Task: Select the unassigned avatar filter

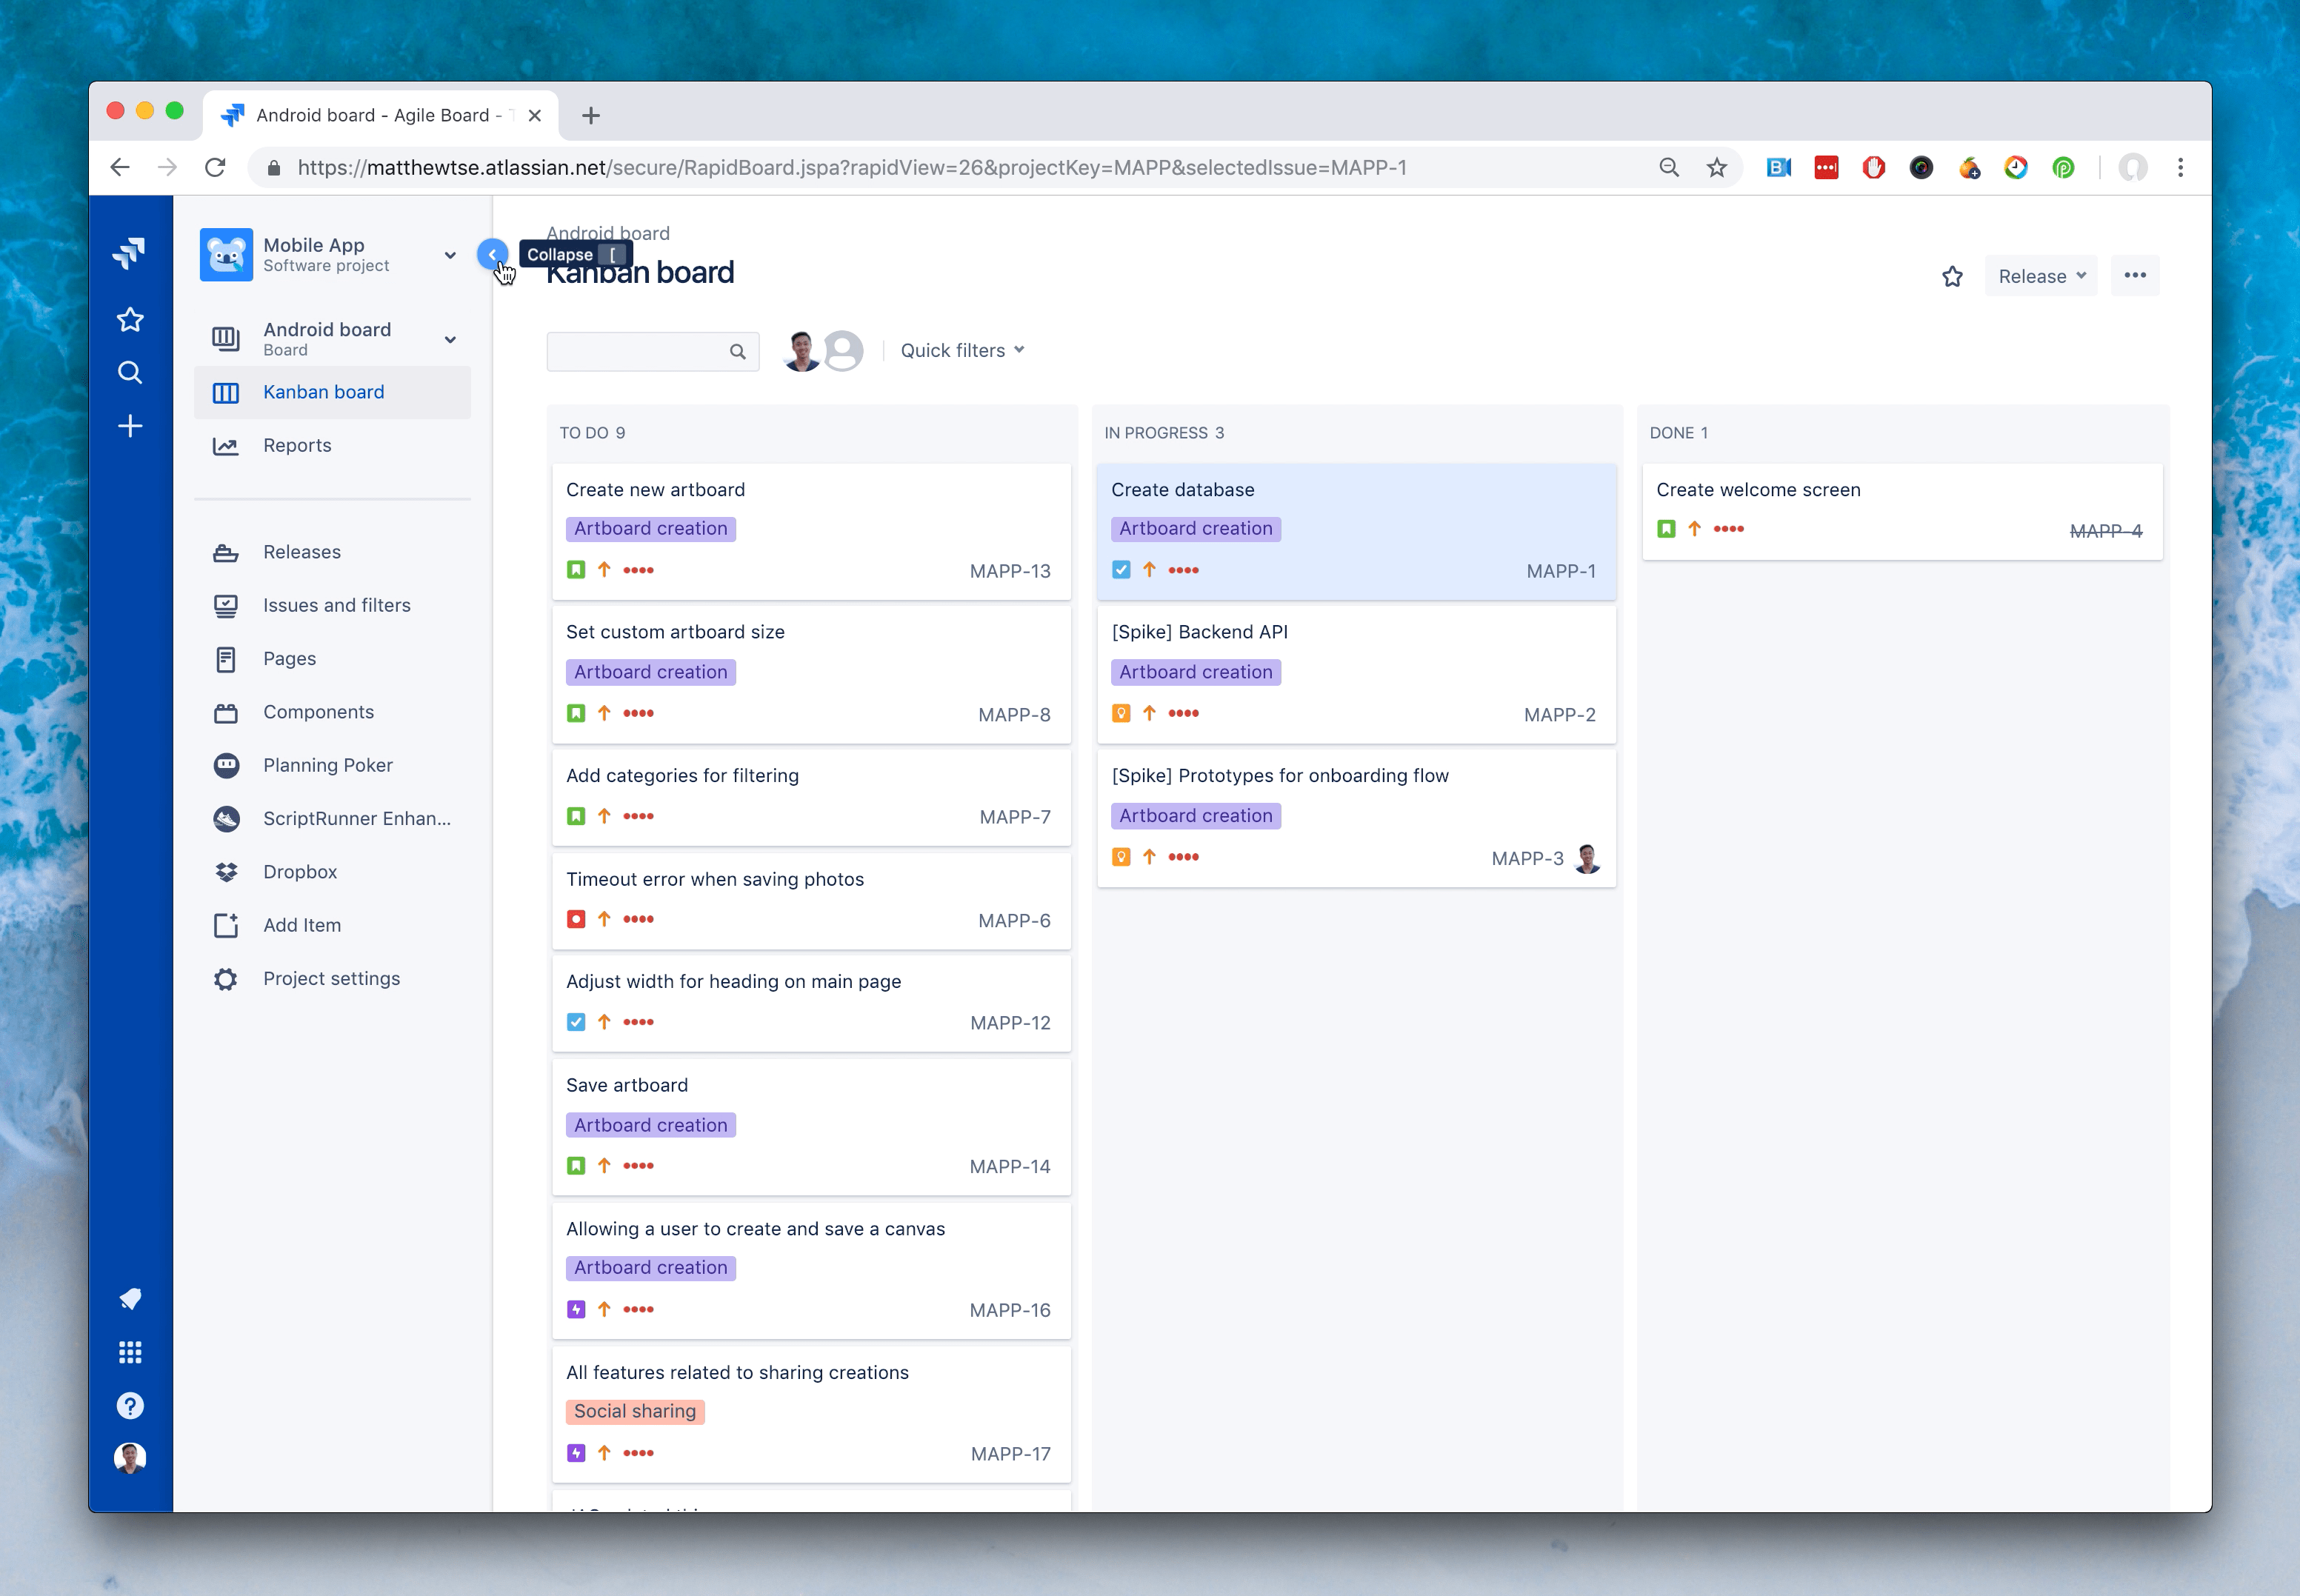Action: [x=843, y=350]
